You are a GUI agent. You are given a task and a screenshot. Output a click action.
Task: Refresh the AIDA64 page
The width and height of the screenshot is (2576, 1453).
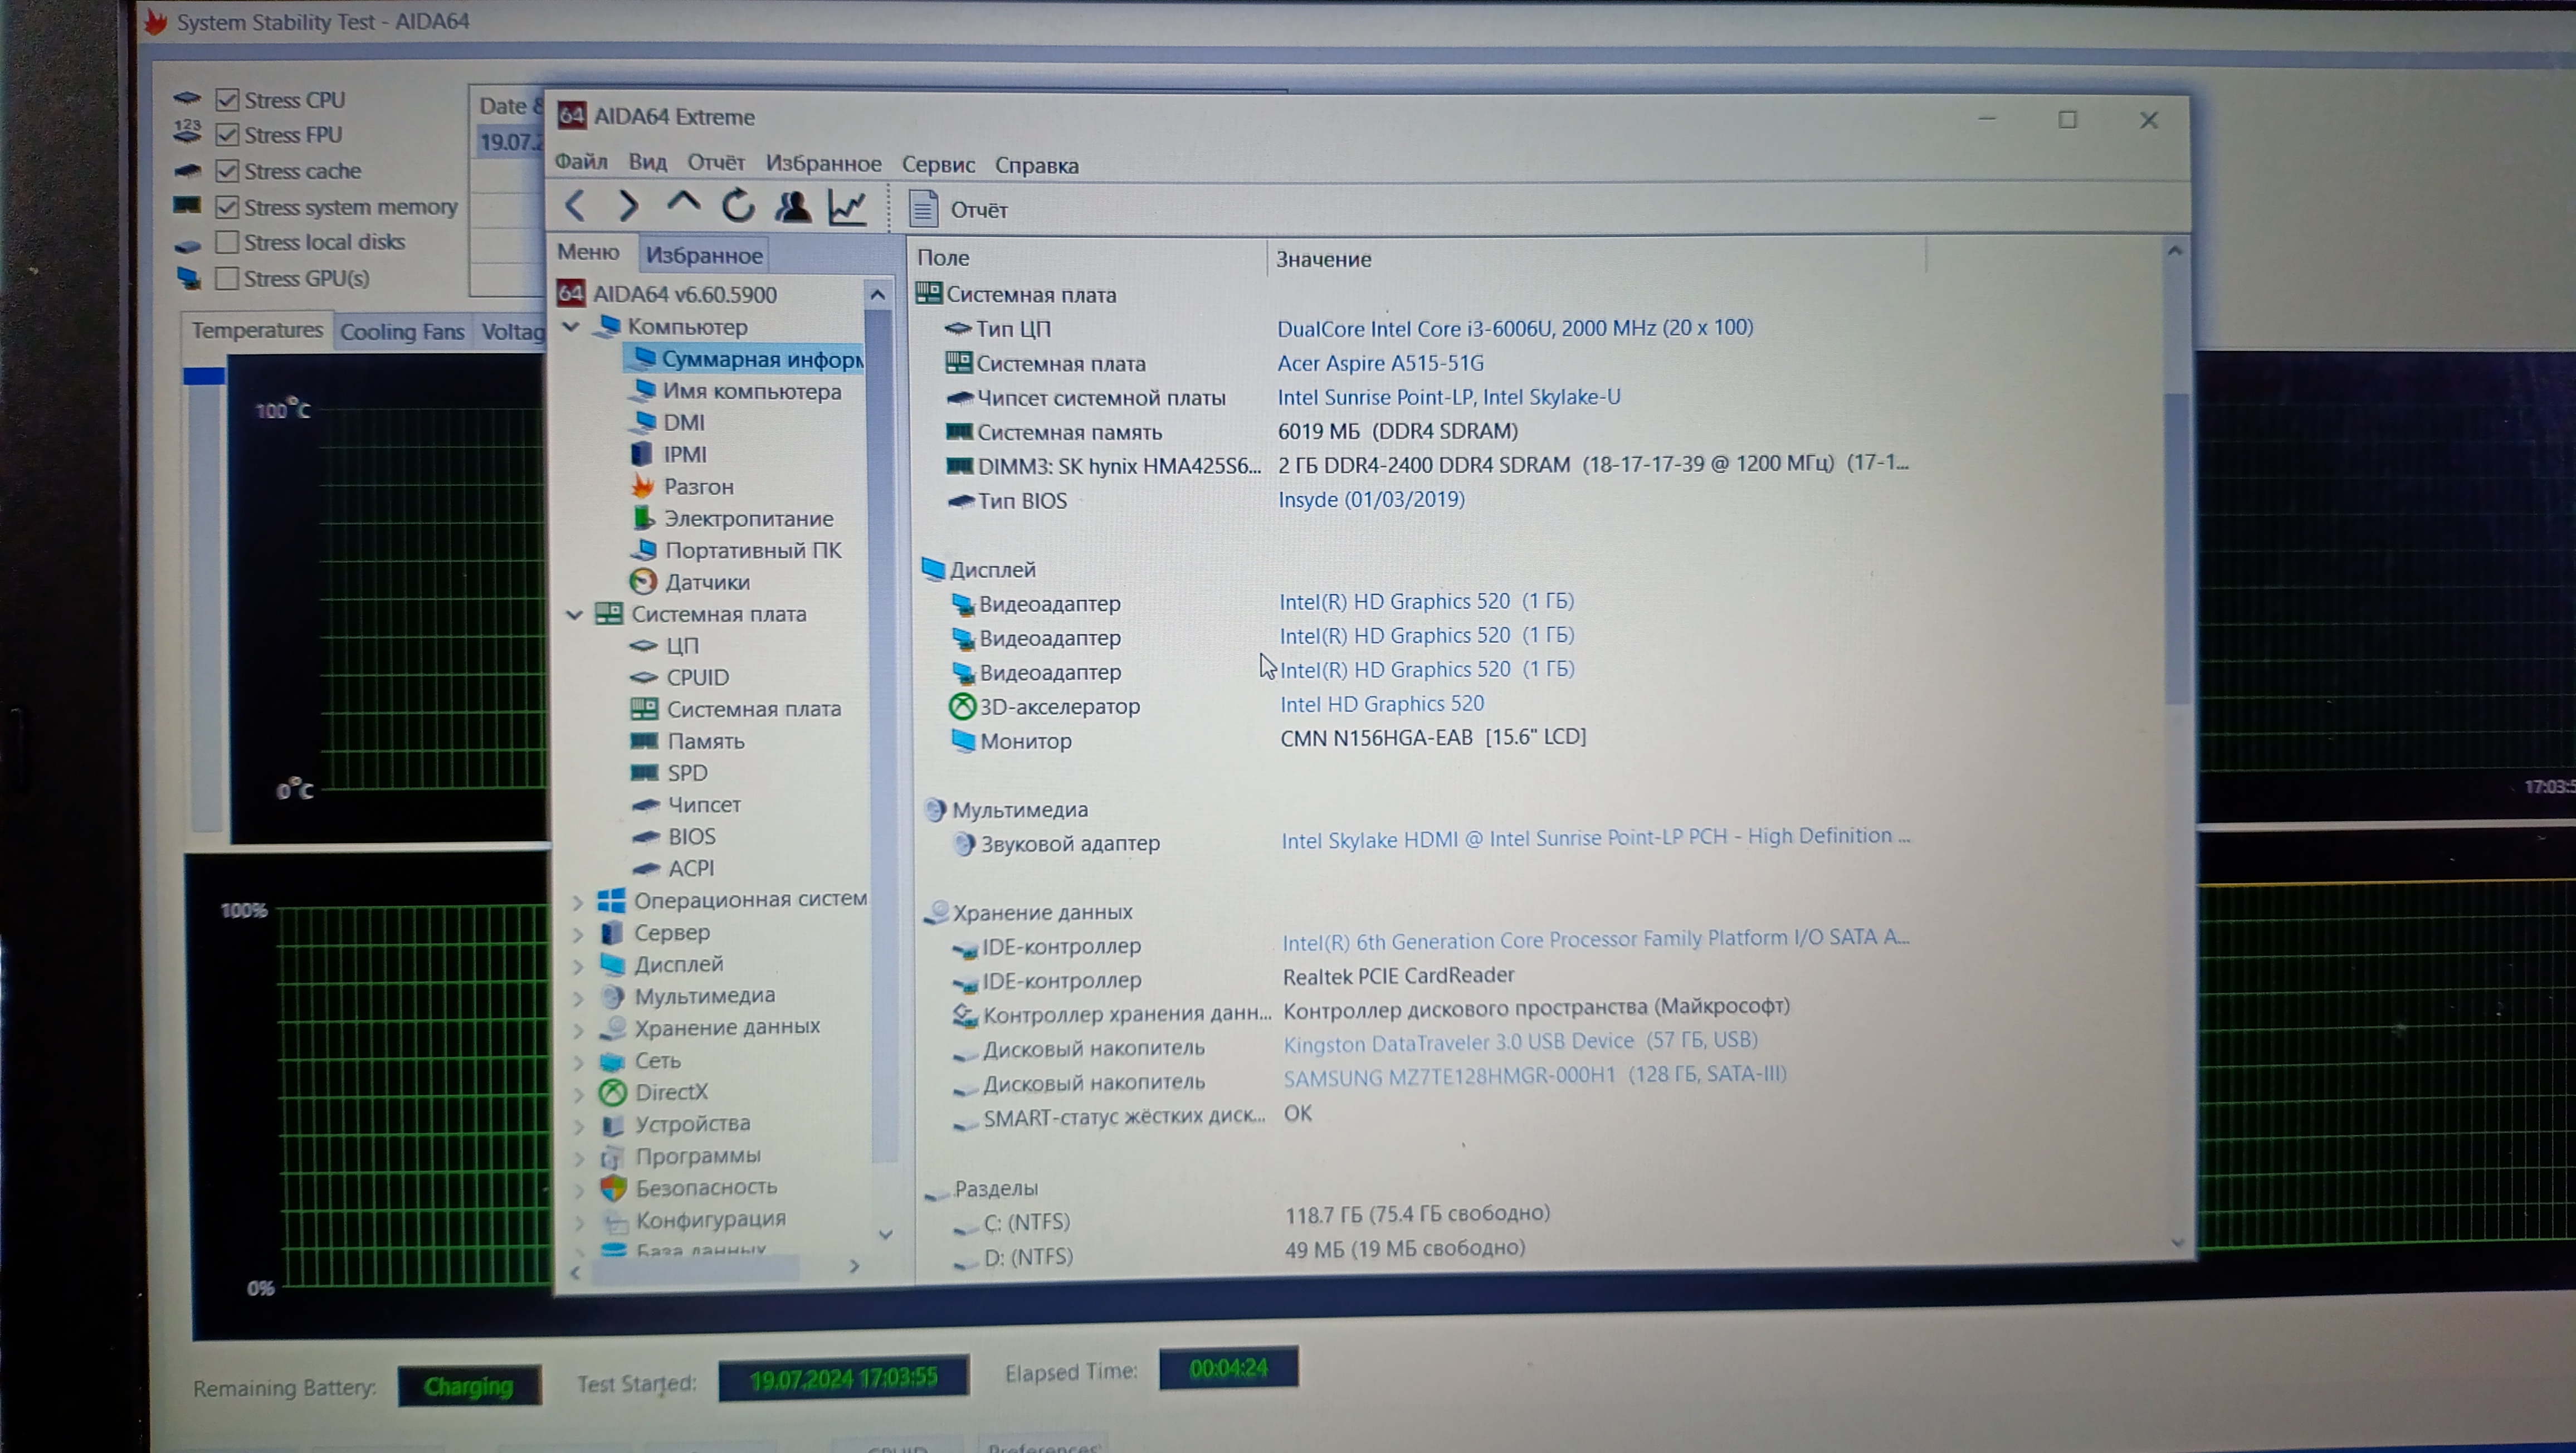coord(738,206)
